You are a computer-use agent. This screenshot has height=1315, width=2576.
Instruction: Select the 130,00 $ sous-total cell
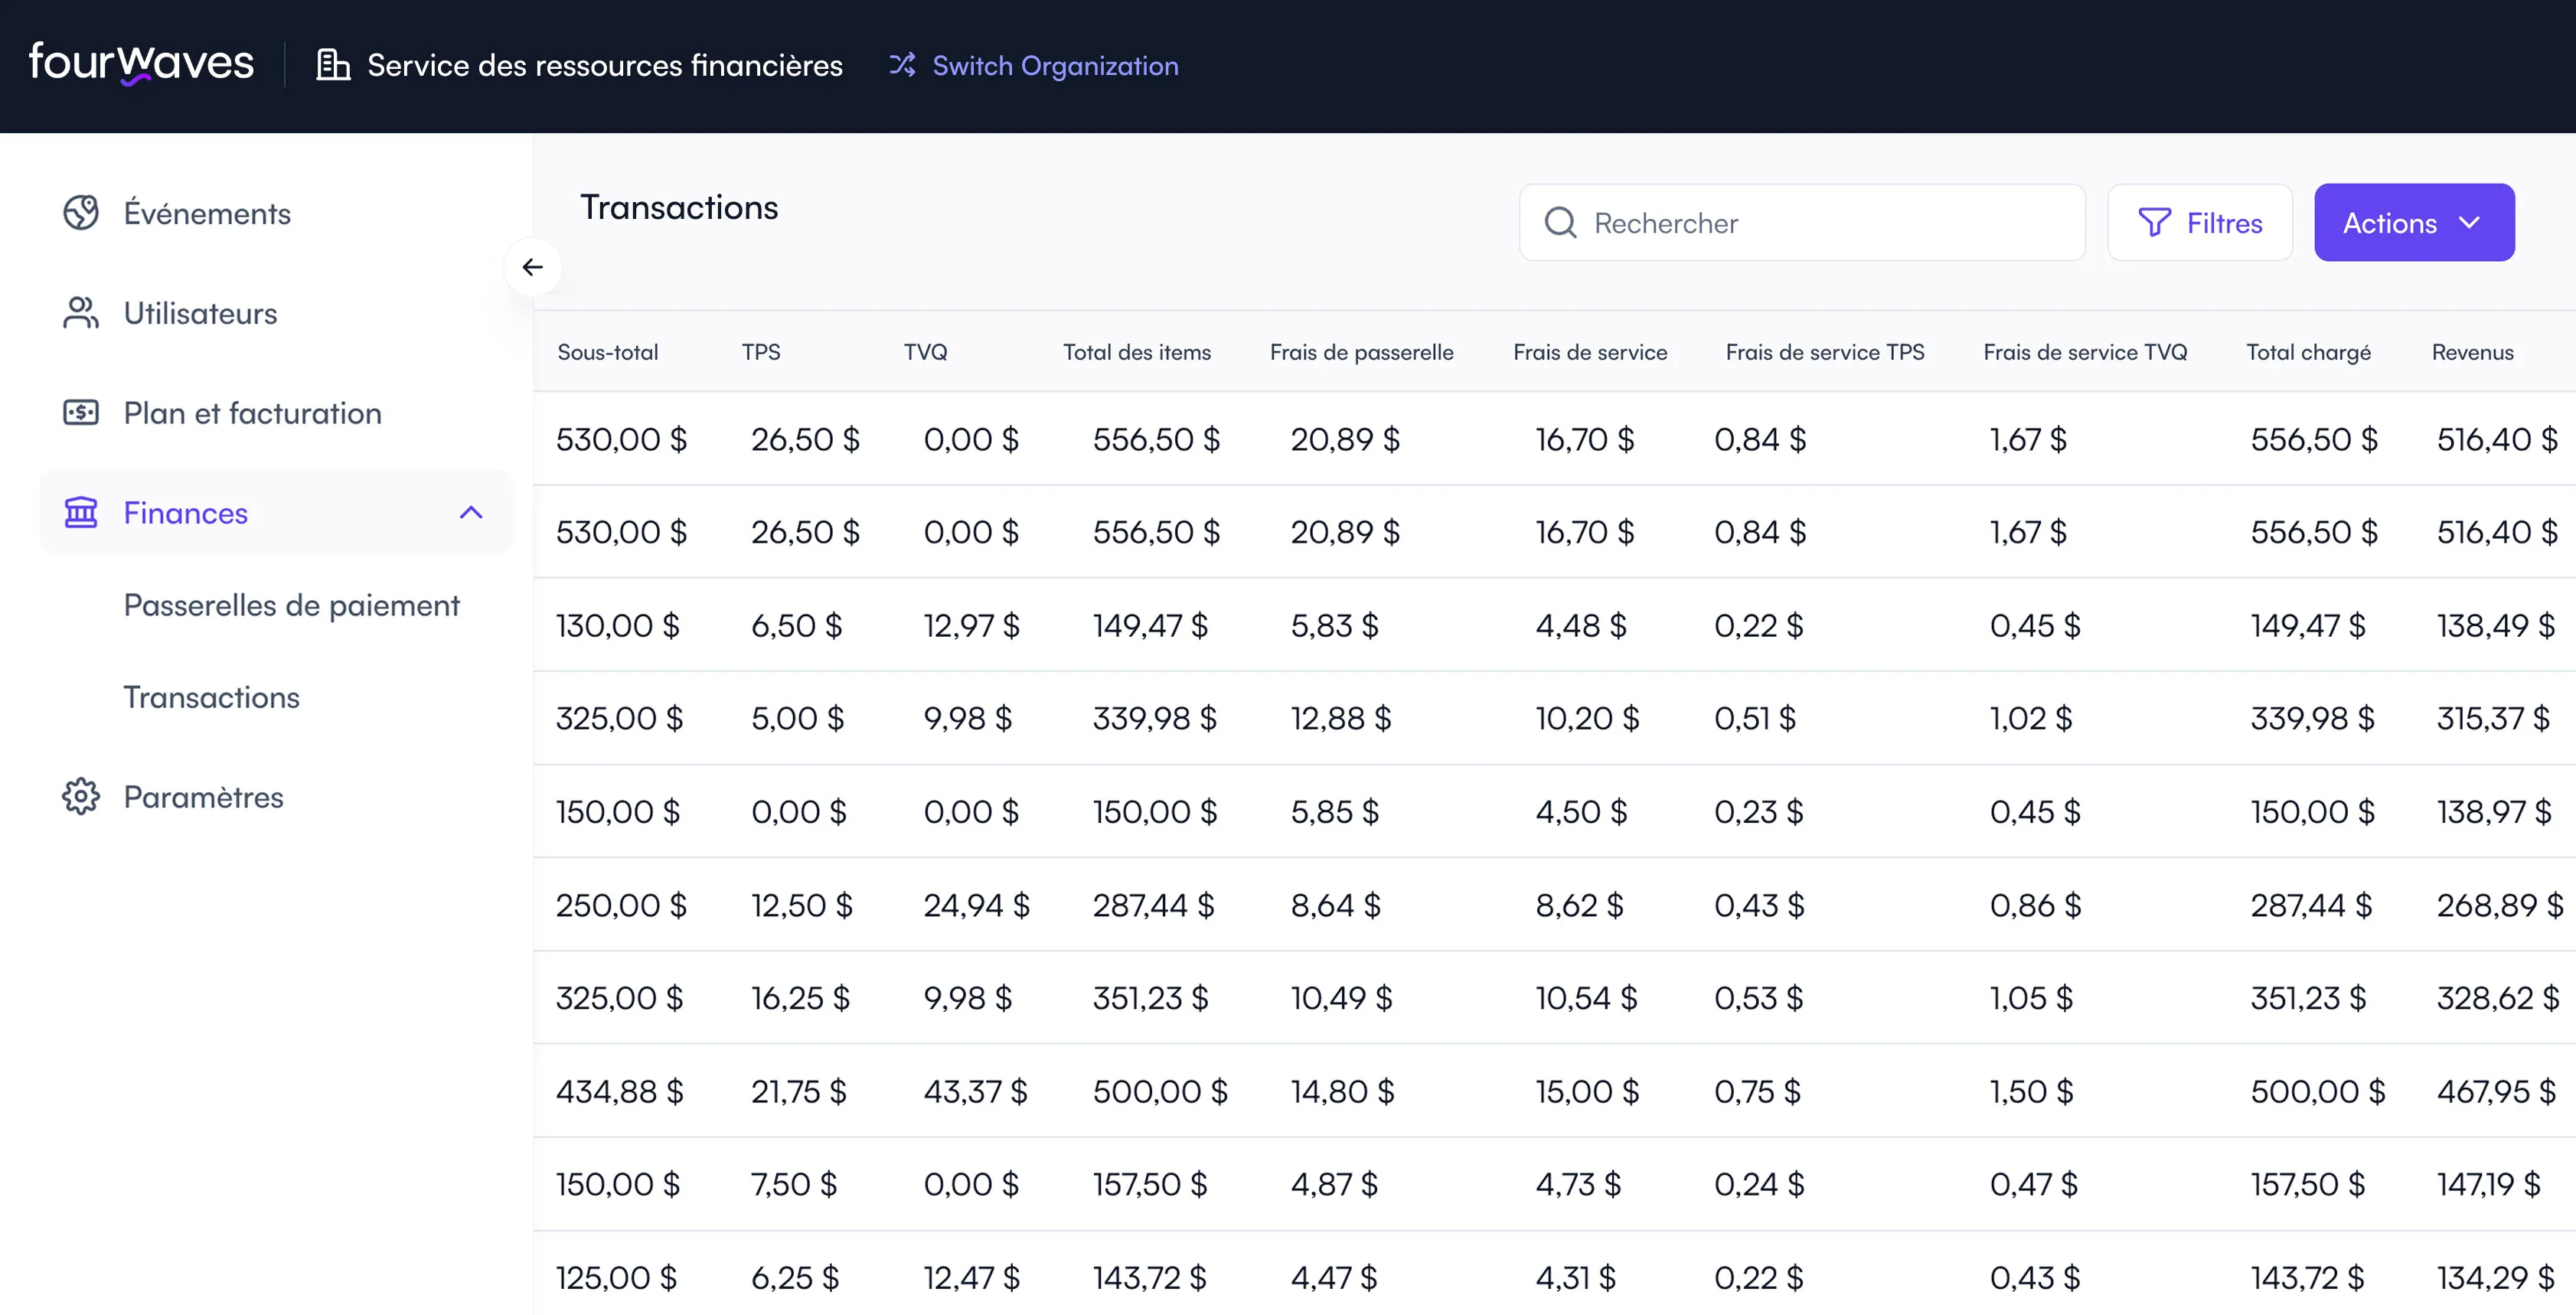pos(618,625)
